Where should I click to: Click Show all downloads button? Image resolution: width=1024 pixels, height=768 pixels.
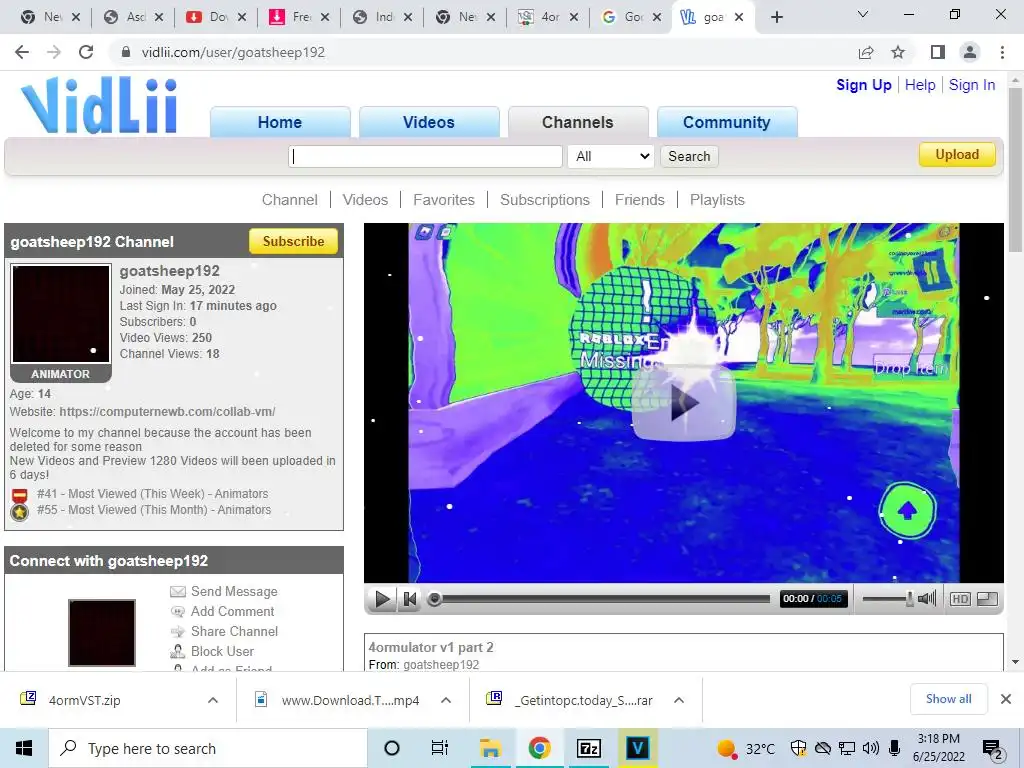948,699
